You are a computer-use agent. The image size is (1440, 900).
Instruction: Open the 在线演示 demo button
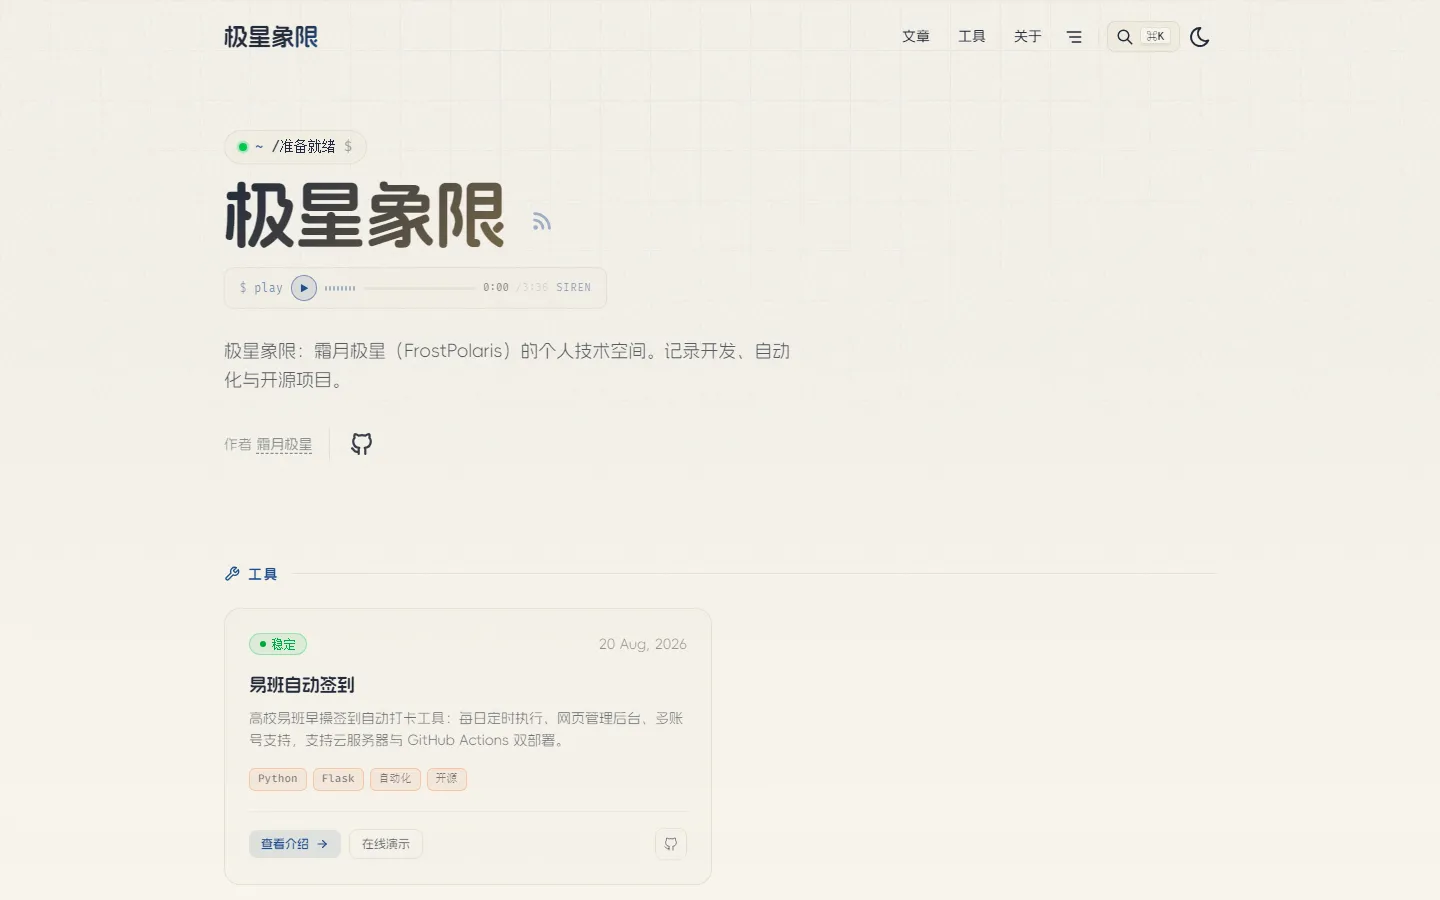[x=386, y=844]
